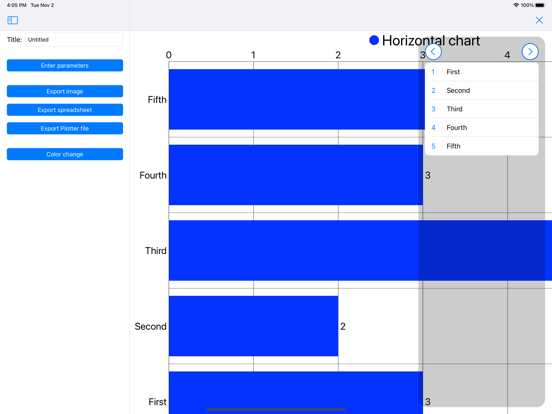Select Second in the list popup
The width and height of the screenshot is (552, 414).
pyautogui.click(x=482, y=90)
